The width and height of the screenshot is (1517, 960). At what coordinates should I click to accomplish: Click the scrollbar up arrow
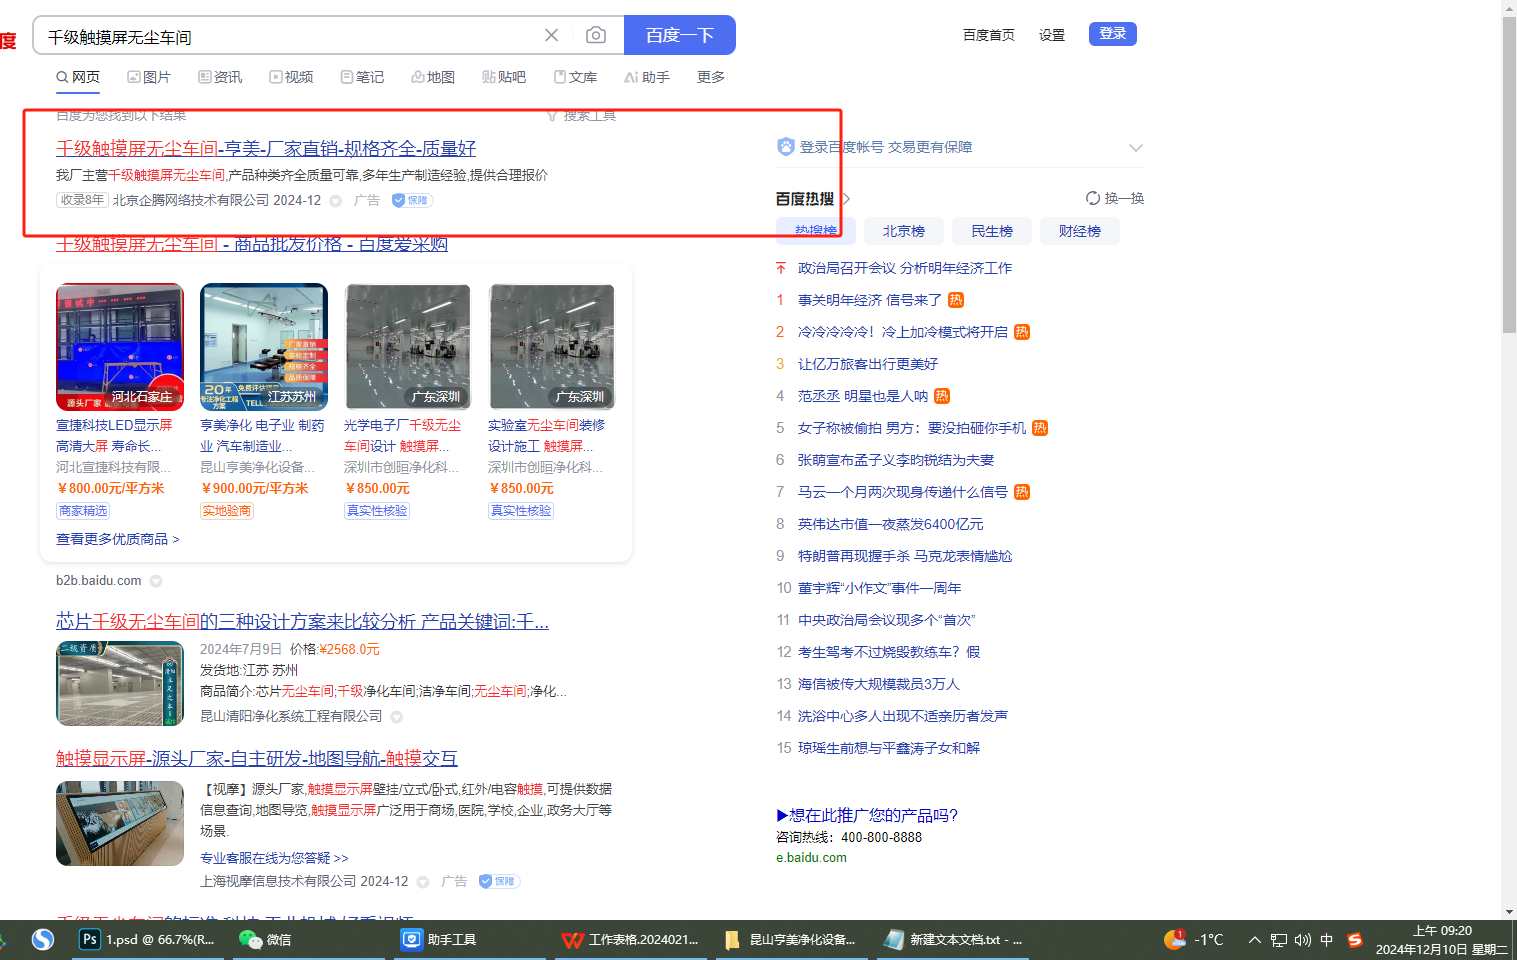(x=1509, y=8)
